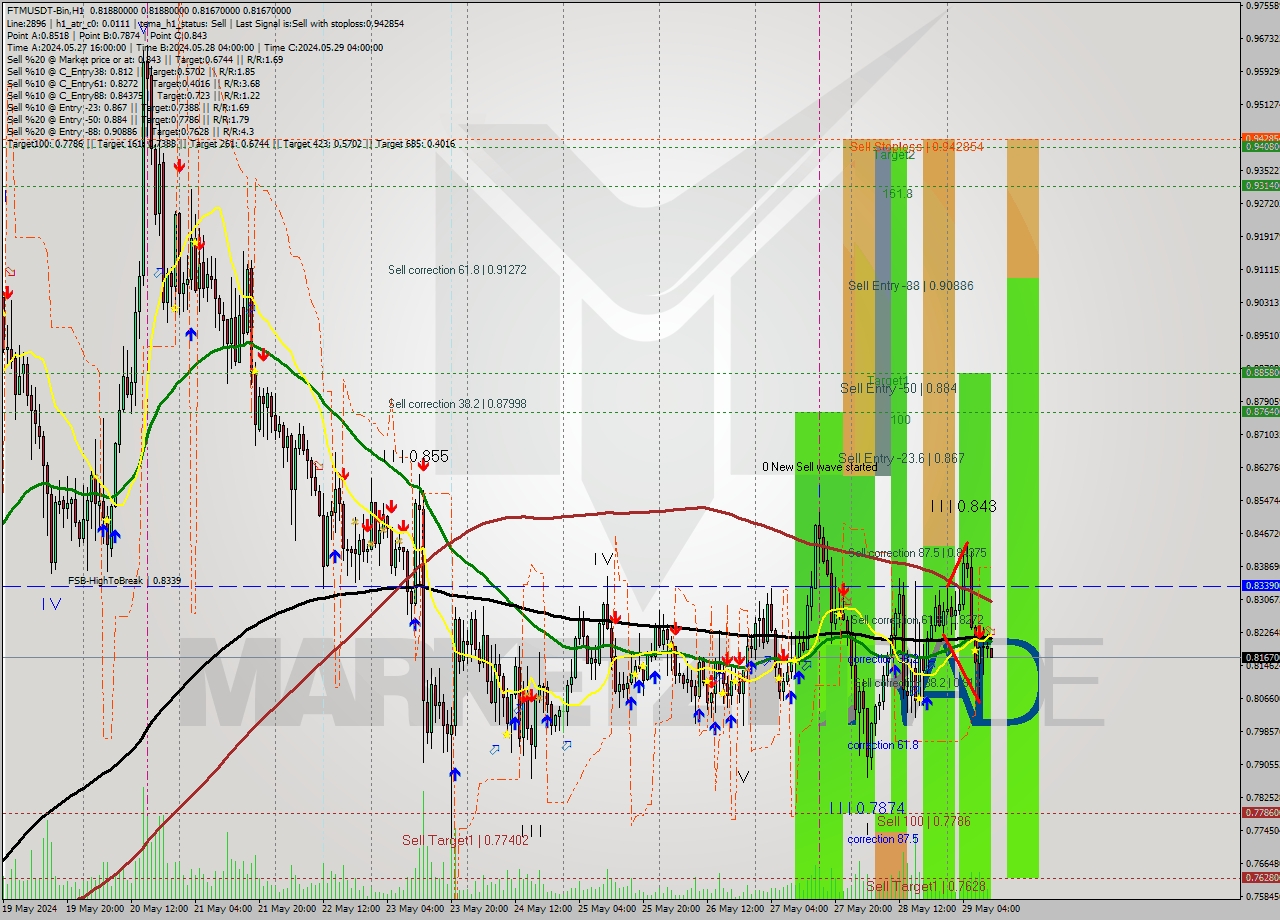Select the '25 May 20:00' time axis label
Viewport: 1280px width, 920px height.
point(670,909)
